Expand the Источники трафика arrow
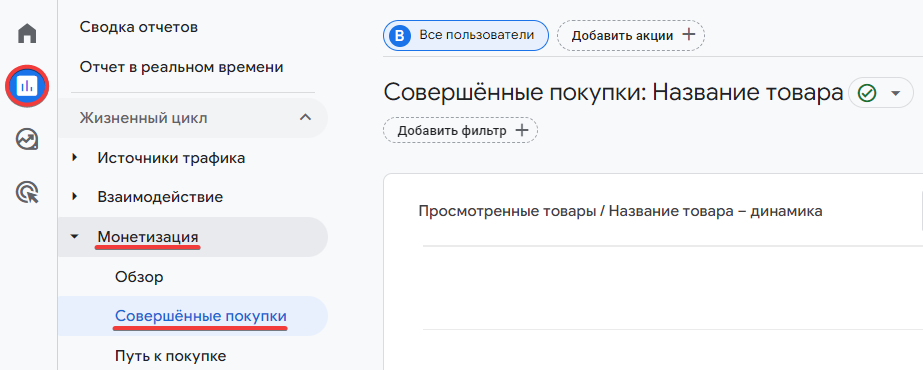Screen dimensions: 923x370 (74, 158)
